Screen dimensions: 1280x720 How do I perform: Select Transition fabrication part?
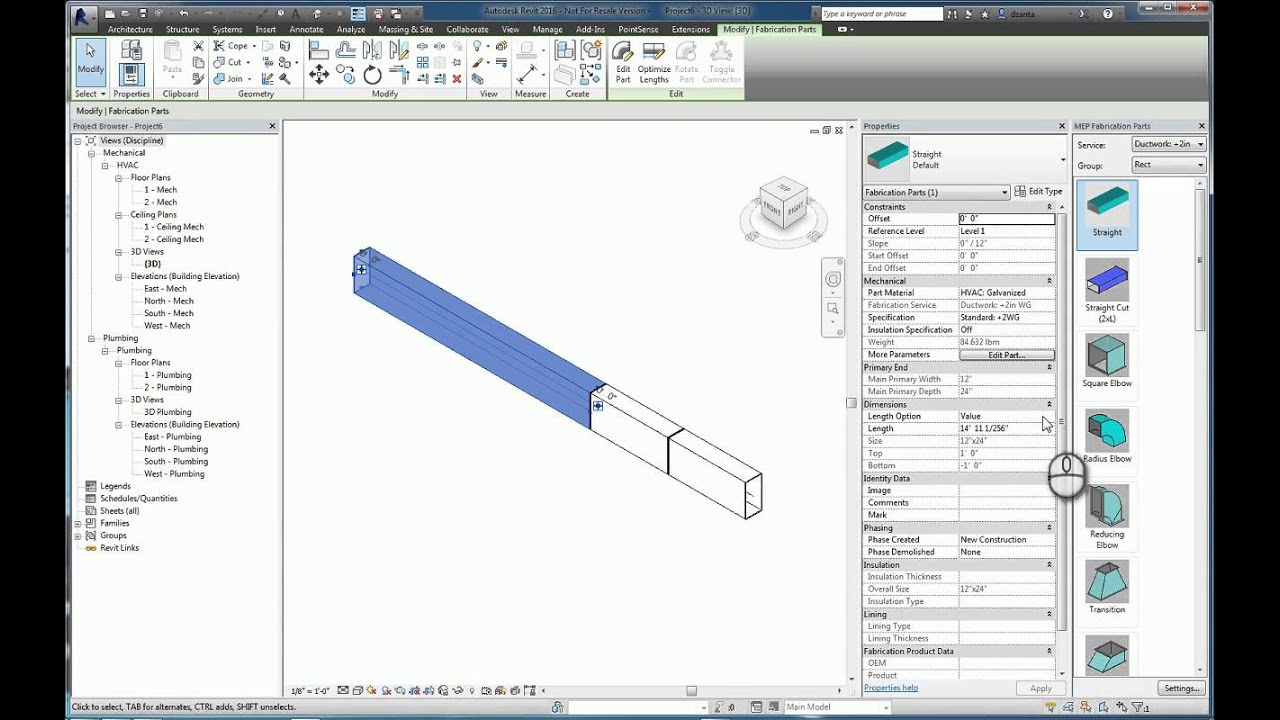1107,587
